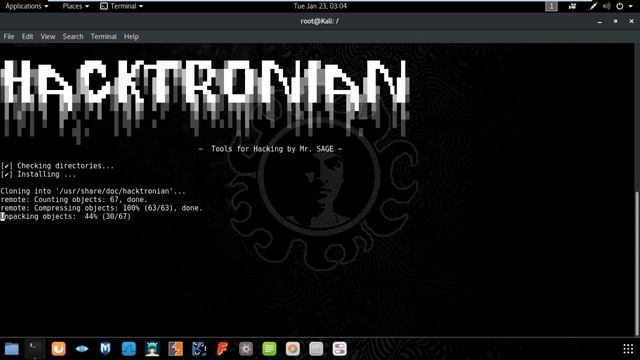640x360 pixels.
Task: Open the Search menu
Action: tap(73, 36)
